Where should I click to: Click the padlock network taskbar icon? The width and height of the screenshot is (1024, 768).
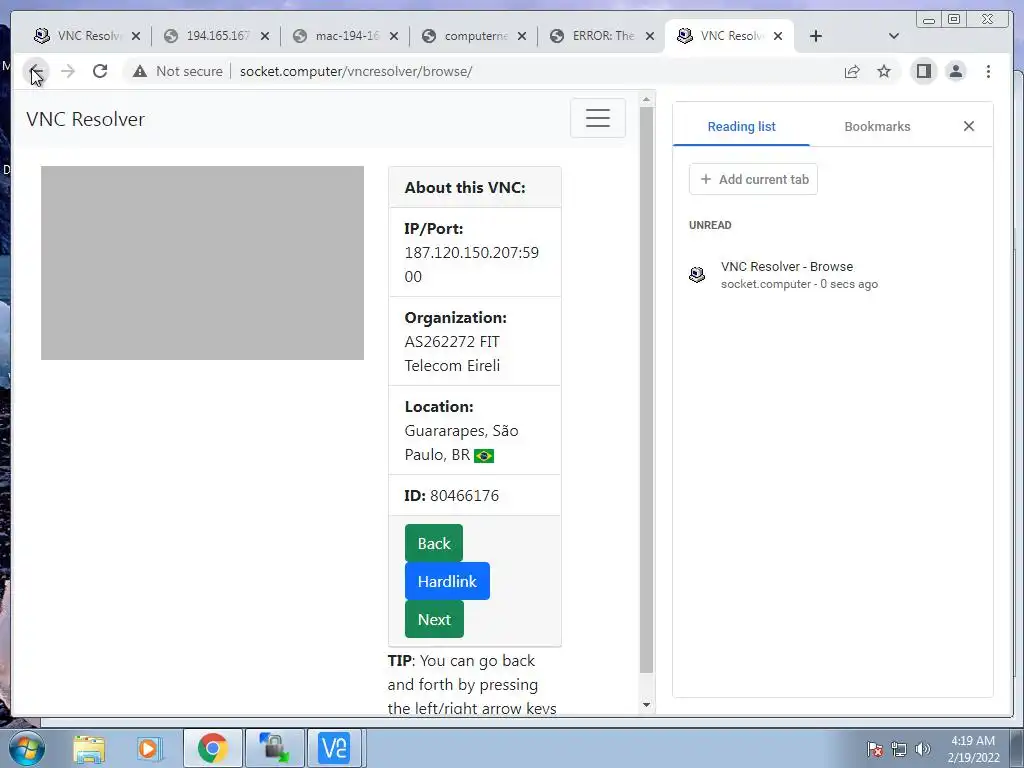pos(274,748)
